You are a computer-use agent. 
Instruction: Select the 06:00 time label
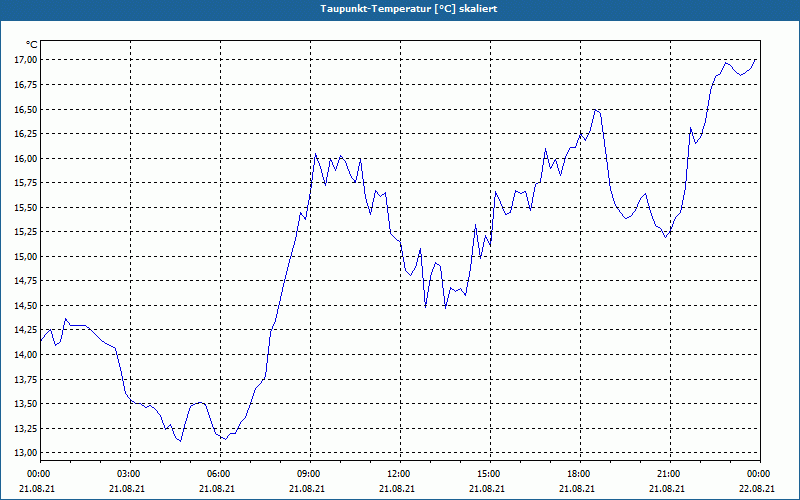(220, 474)
